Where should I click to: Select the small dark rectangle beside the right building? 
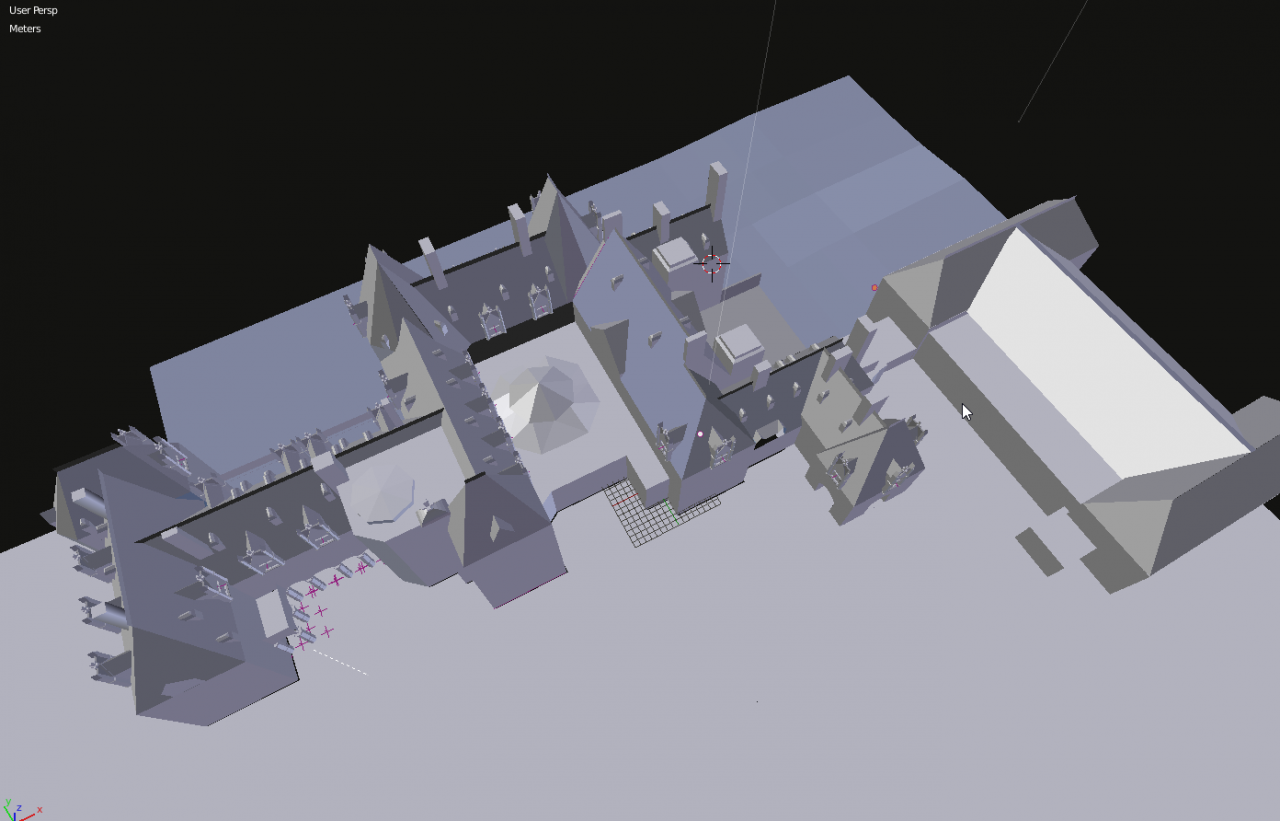coord(1039,552)
